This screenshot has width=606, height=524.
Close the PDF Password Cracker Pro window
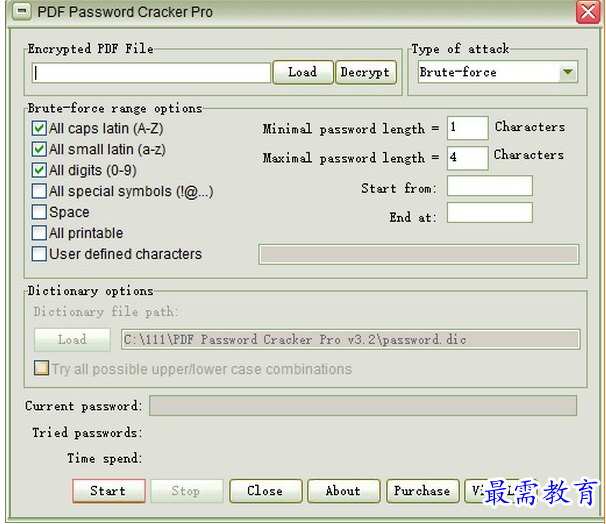[x=588, y=12]
